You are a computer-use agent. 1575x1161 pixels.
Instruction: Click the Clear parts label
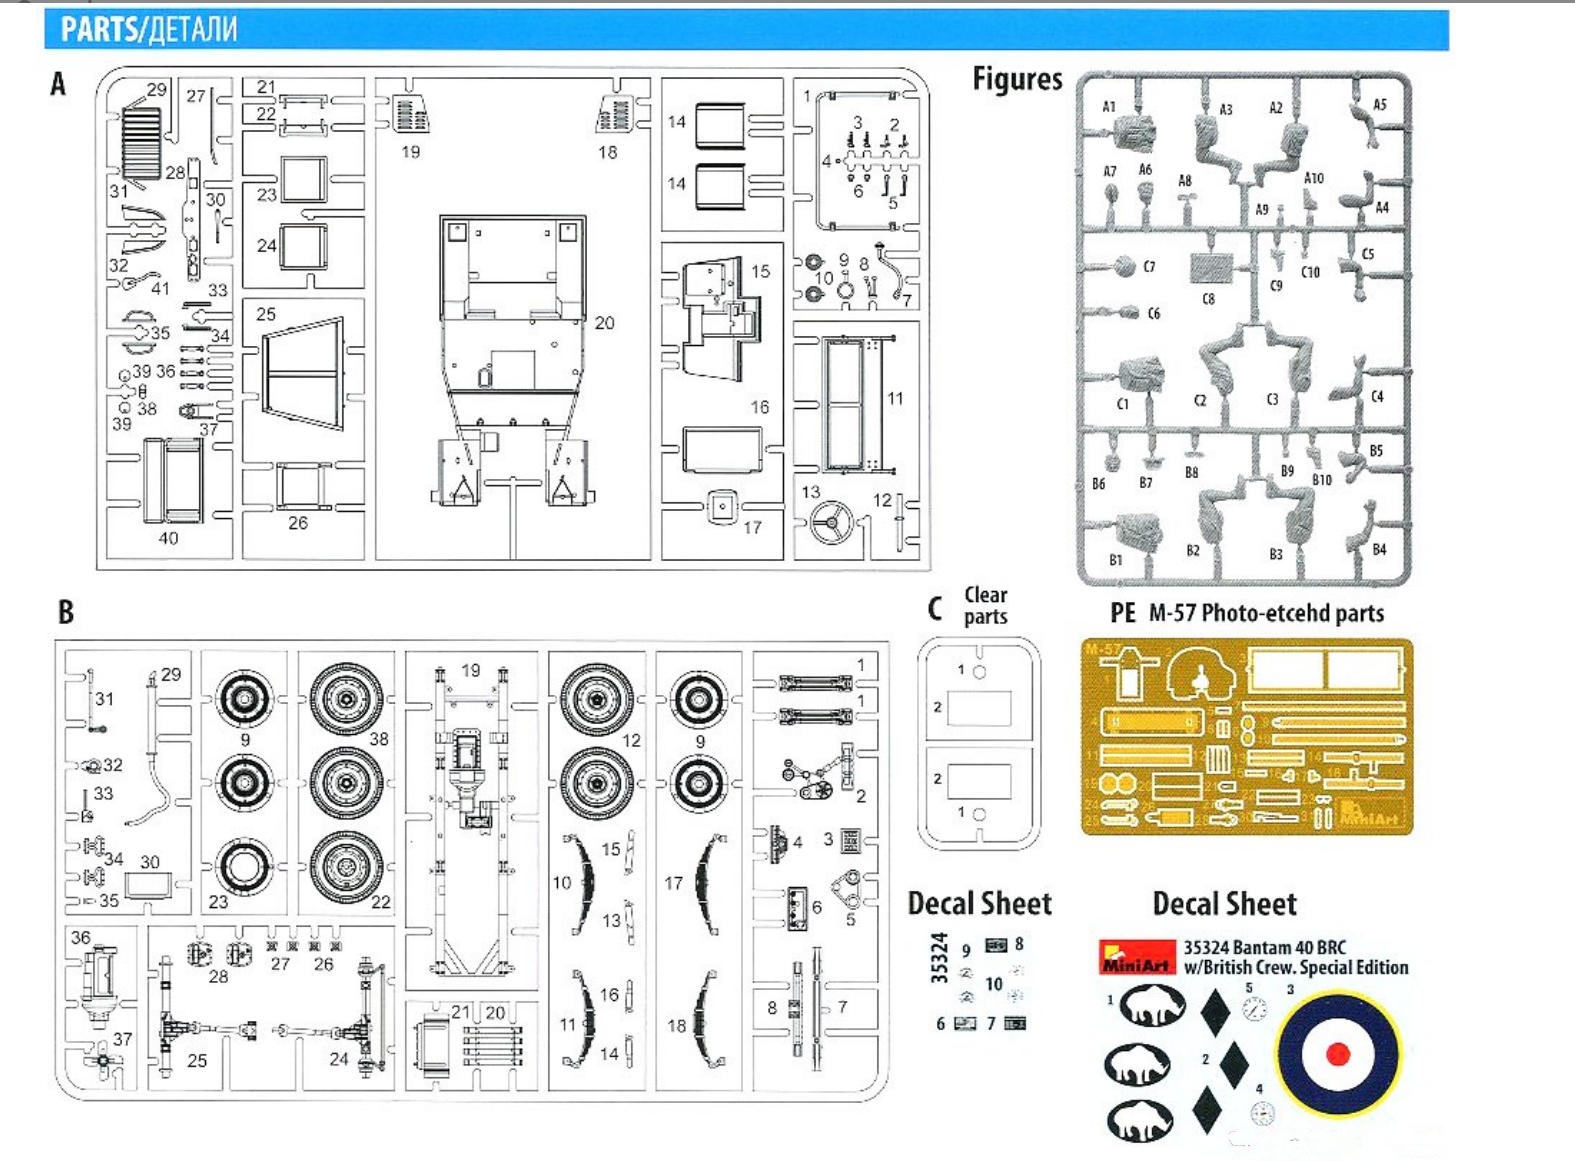[985, 605]
